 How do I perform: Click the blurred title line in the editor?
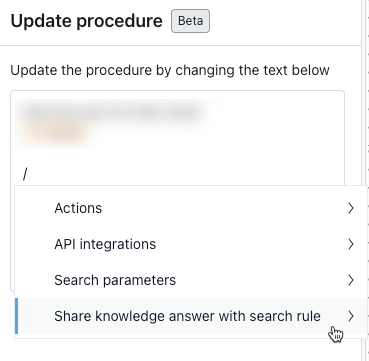[112, 113]
